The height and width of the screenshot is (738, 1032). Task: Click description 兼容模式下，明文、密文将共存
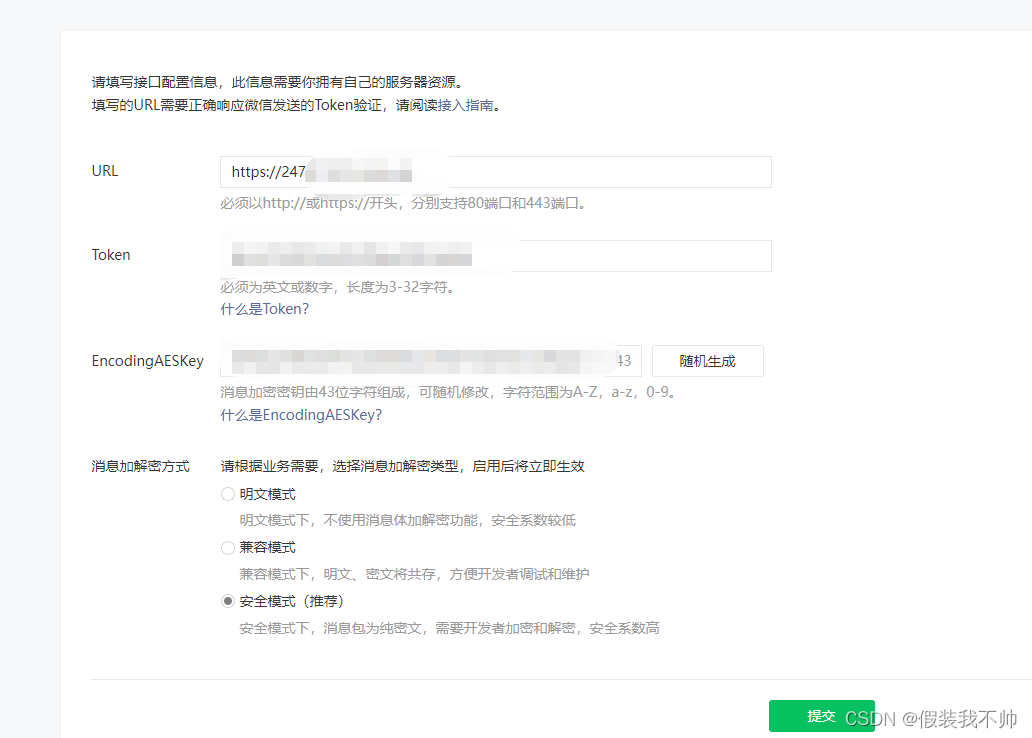point(414,574)
